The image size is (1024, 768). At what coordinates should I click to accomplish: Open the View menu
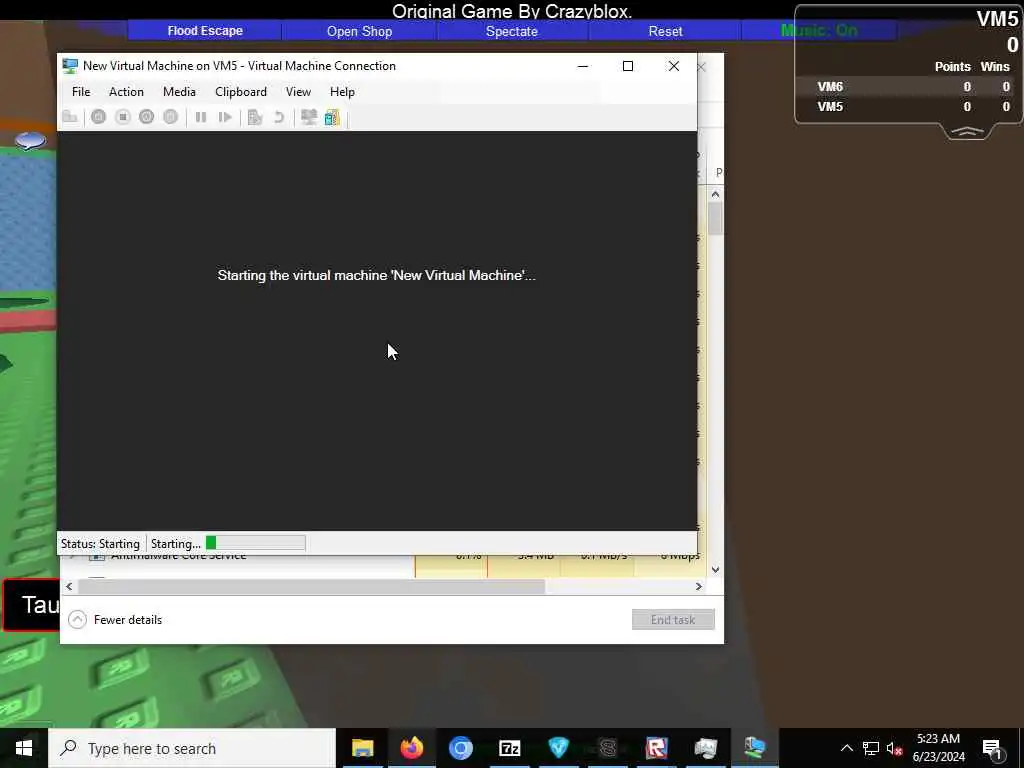[298, 92]
